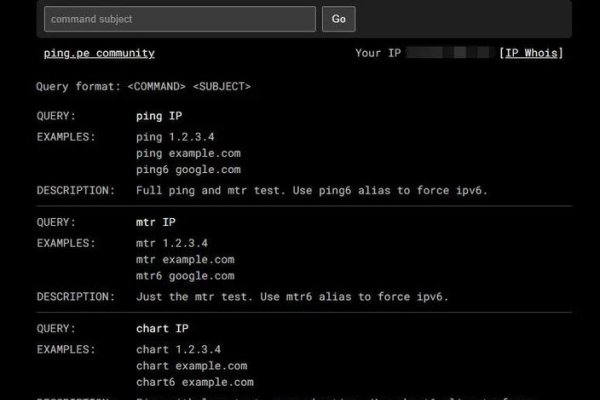This screenshot has height=400, width=600.
Task: Click the full ping and mtr test description
Action: click(311, 190)
